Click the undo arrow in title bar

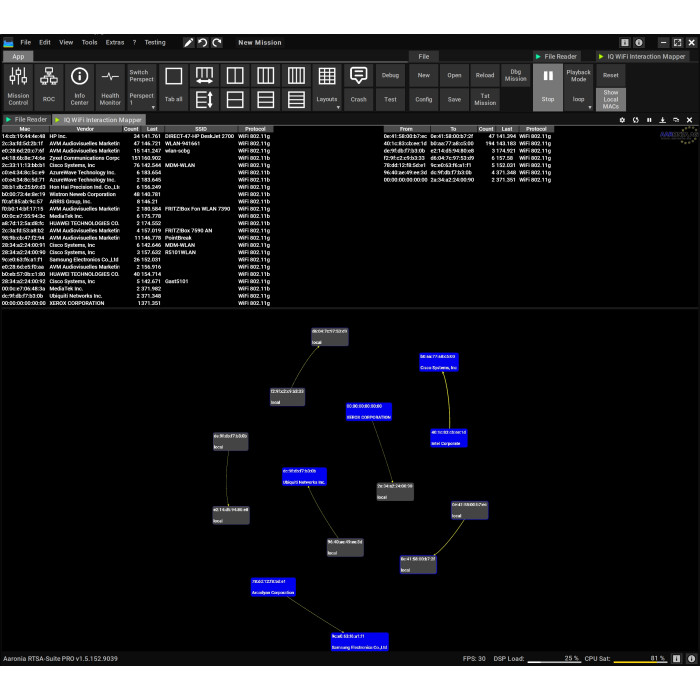(x=203, y=43)
